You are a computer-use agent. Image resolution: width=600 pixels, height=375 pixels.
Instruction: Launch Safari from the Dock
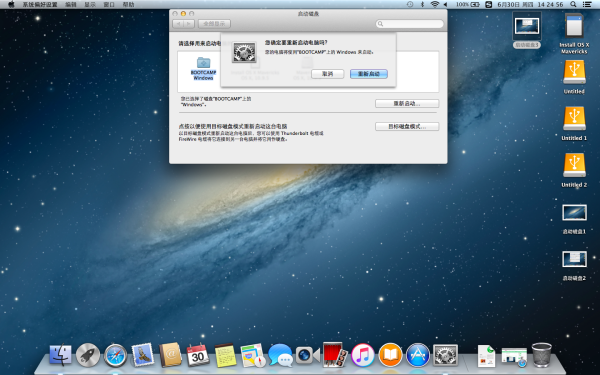(x=116, y=355)
